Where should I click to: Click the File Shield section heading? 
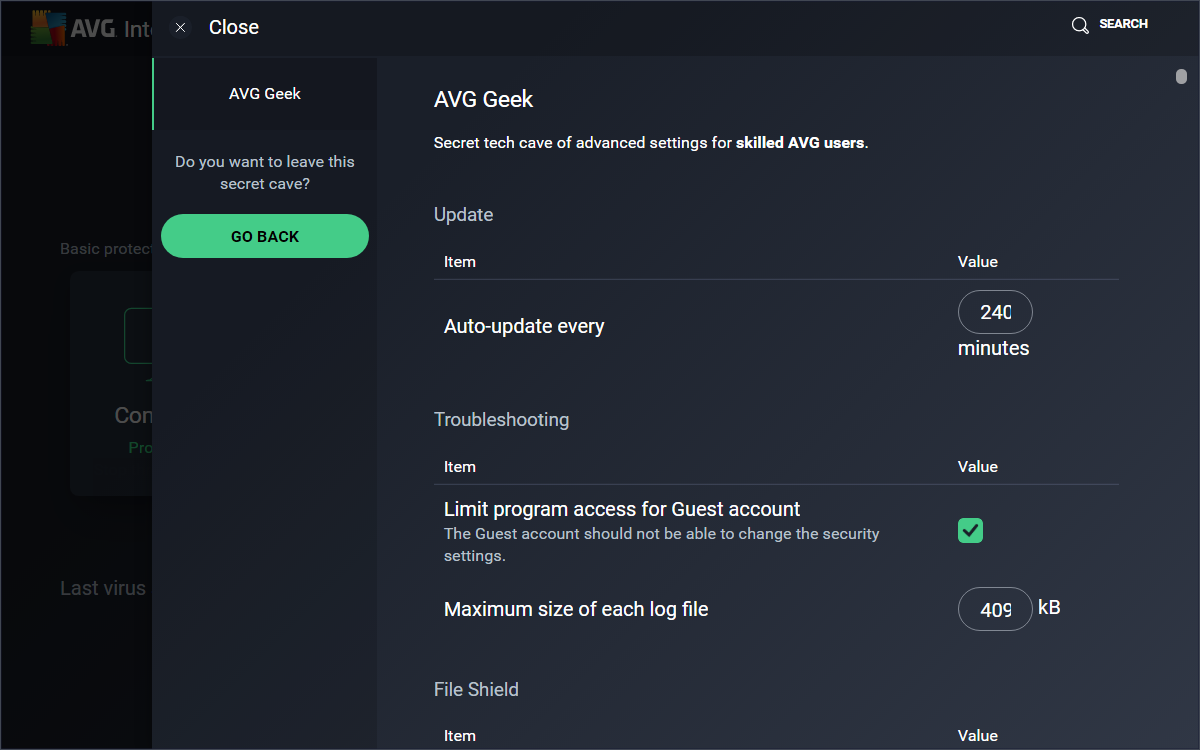click(476, 690)
